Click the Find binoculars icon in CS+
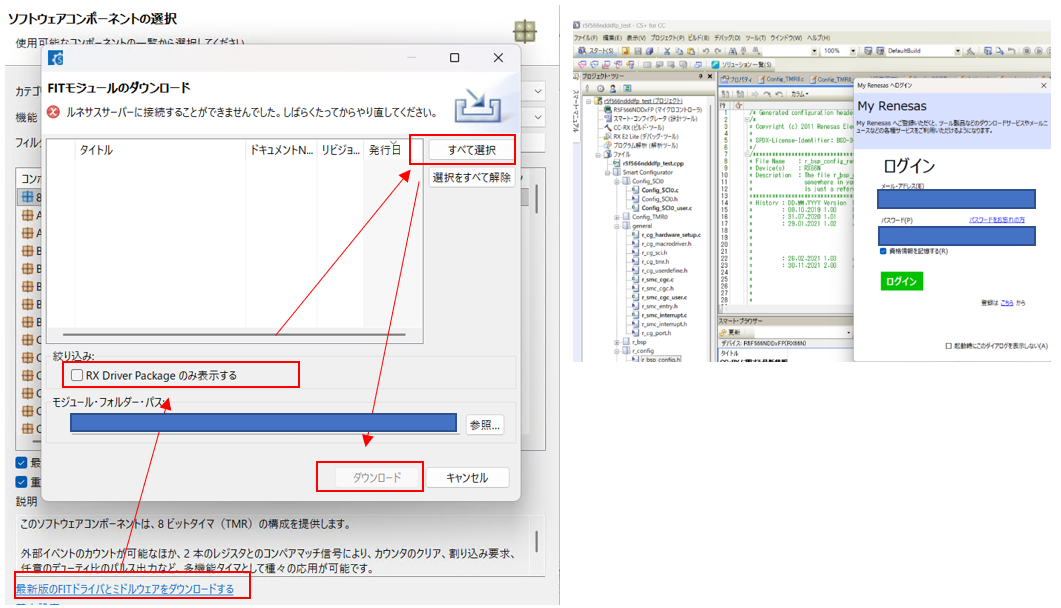The height and width of the screenshot is (608, 1061). pos(733,51)
